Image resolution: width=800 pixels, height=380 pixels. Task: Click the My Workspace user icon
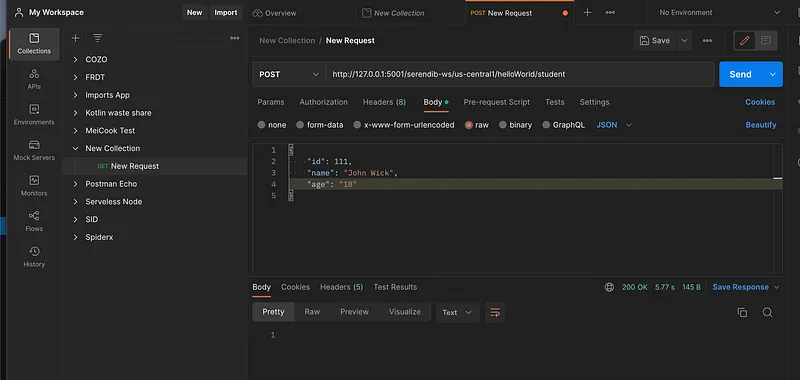tap(19, 12)
